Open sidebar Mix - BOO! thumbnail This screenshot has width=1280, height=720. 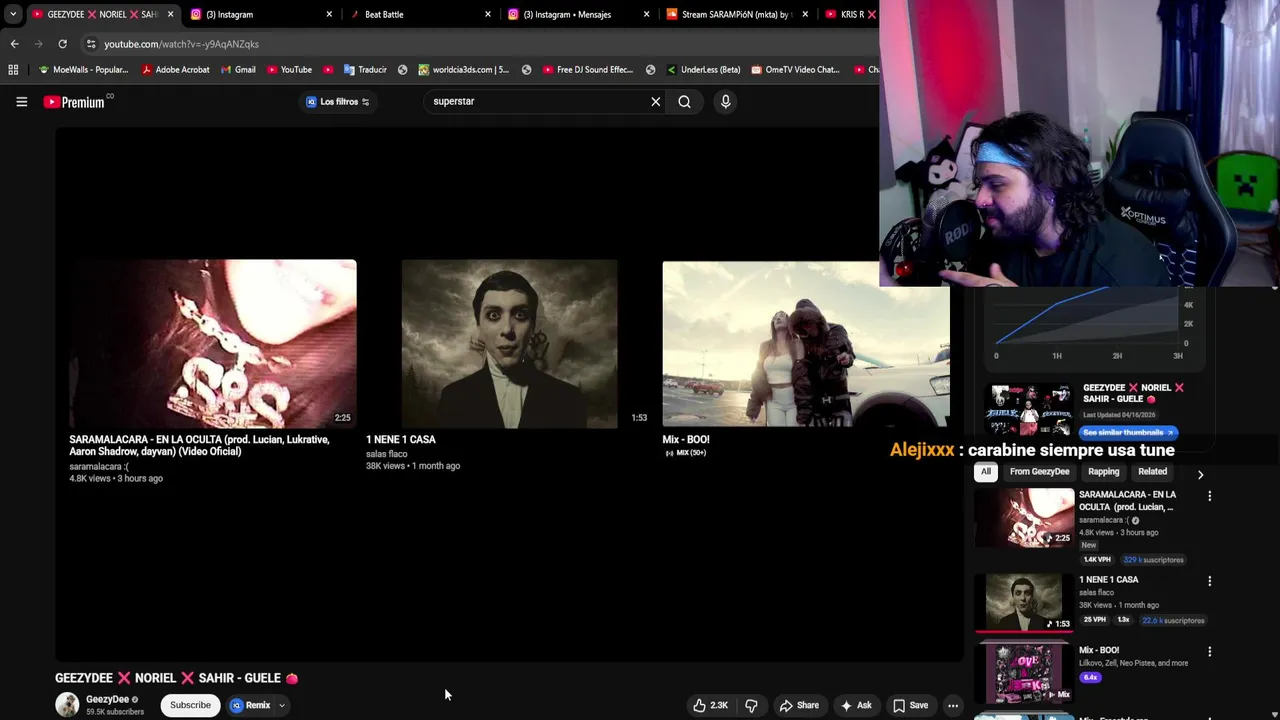[x=1024, y=672]
